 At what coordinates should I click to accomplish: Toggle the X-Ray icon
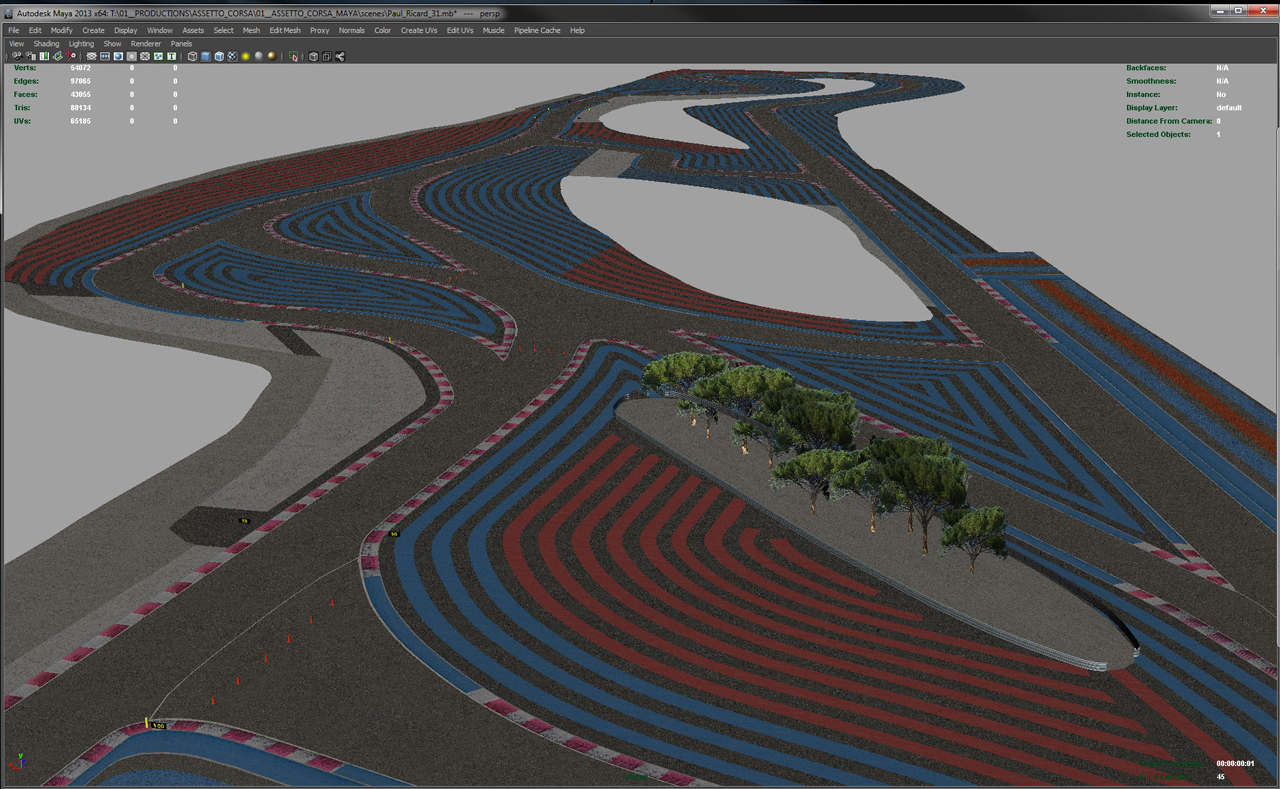(x=313, y=56)
